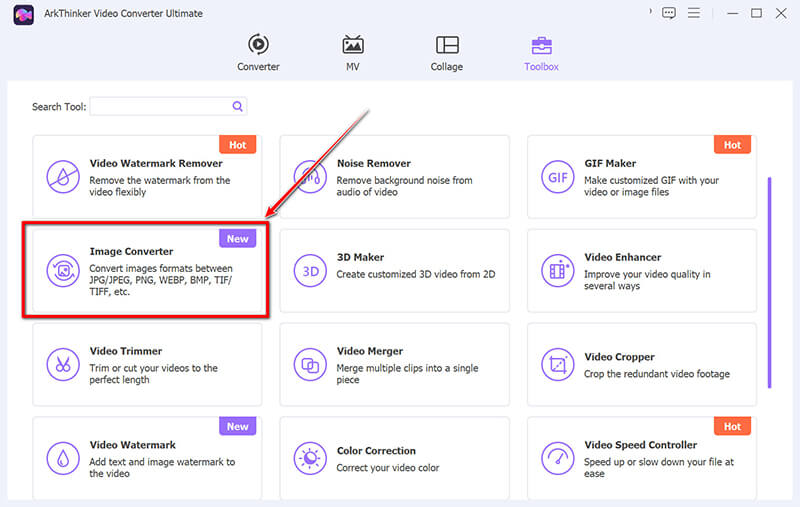Switch to the Converter tab
Viewport: 800px width, 507px height.
click(258, 53)
